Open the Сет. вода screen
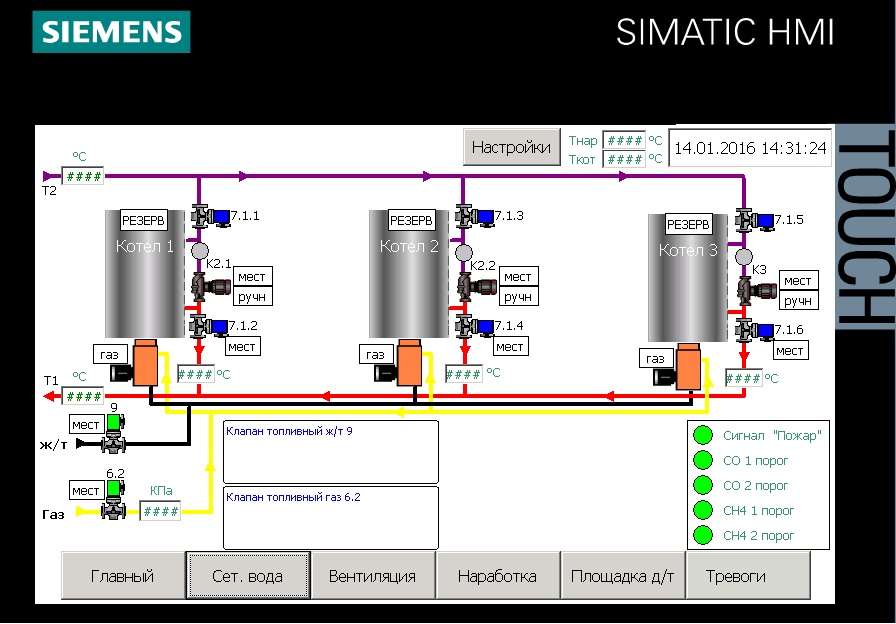Viewport: 896px width, 624px height. 247,576
